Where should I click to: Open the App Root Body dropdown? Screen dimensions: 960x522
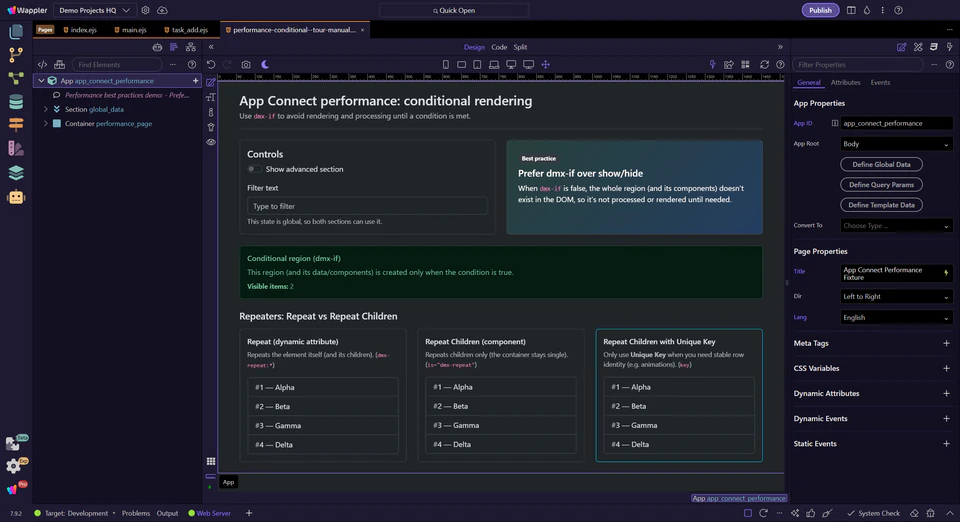pos(896,144)
